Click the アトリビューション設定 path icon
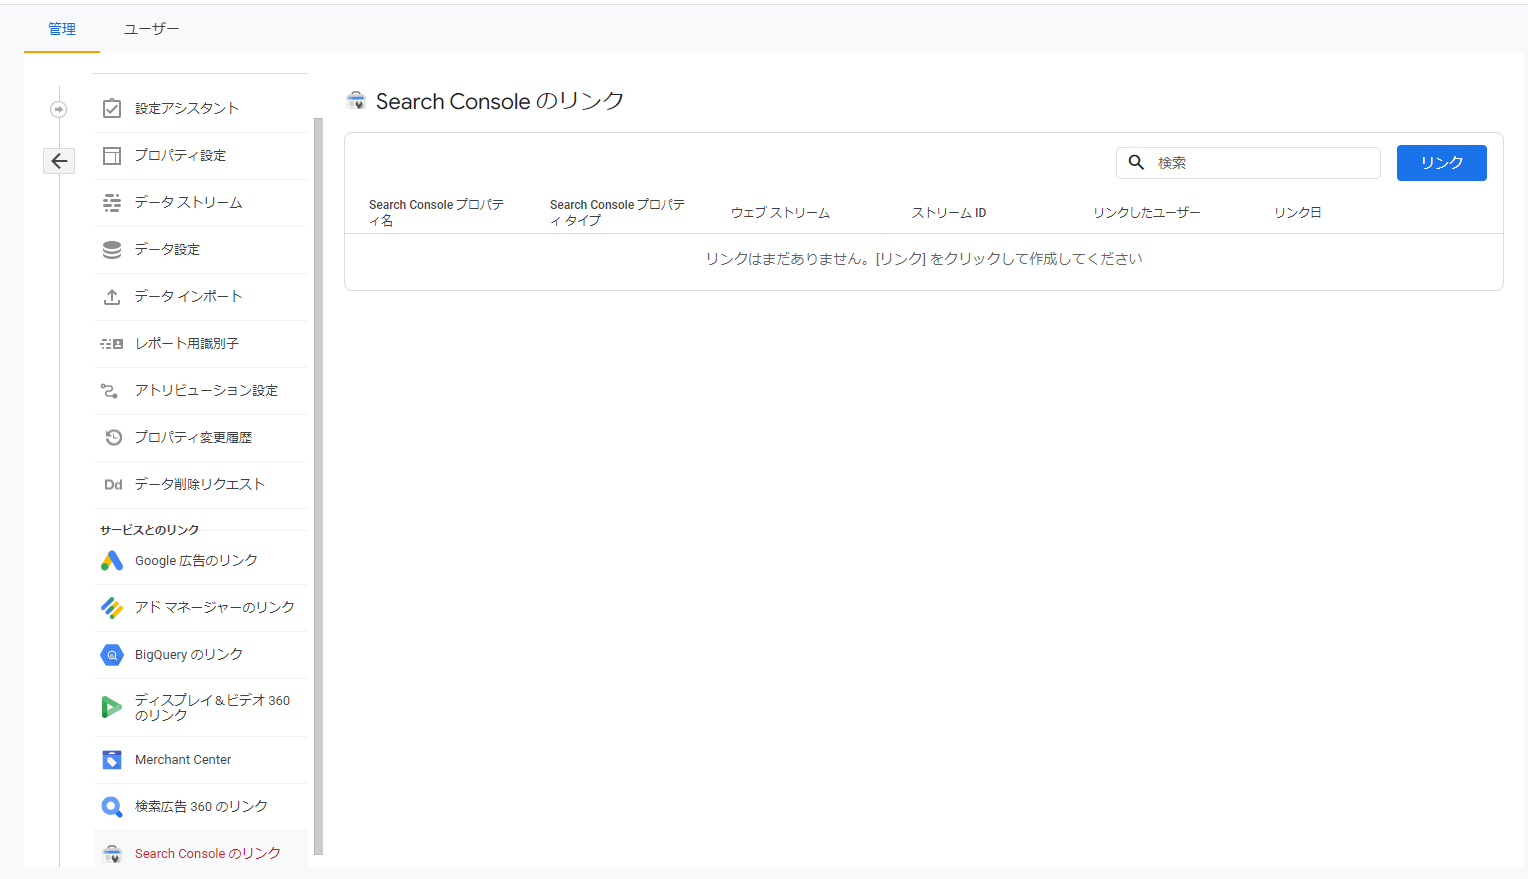Screen dimensions: 1528x879 coord(110,390)
